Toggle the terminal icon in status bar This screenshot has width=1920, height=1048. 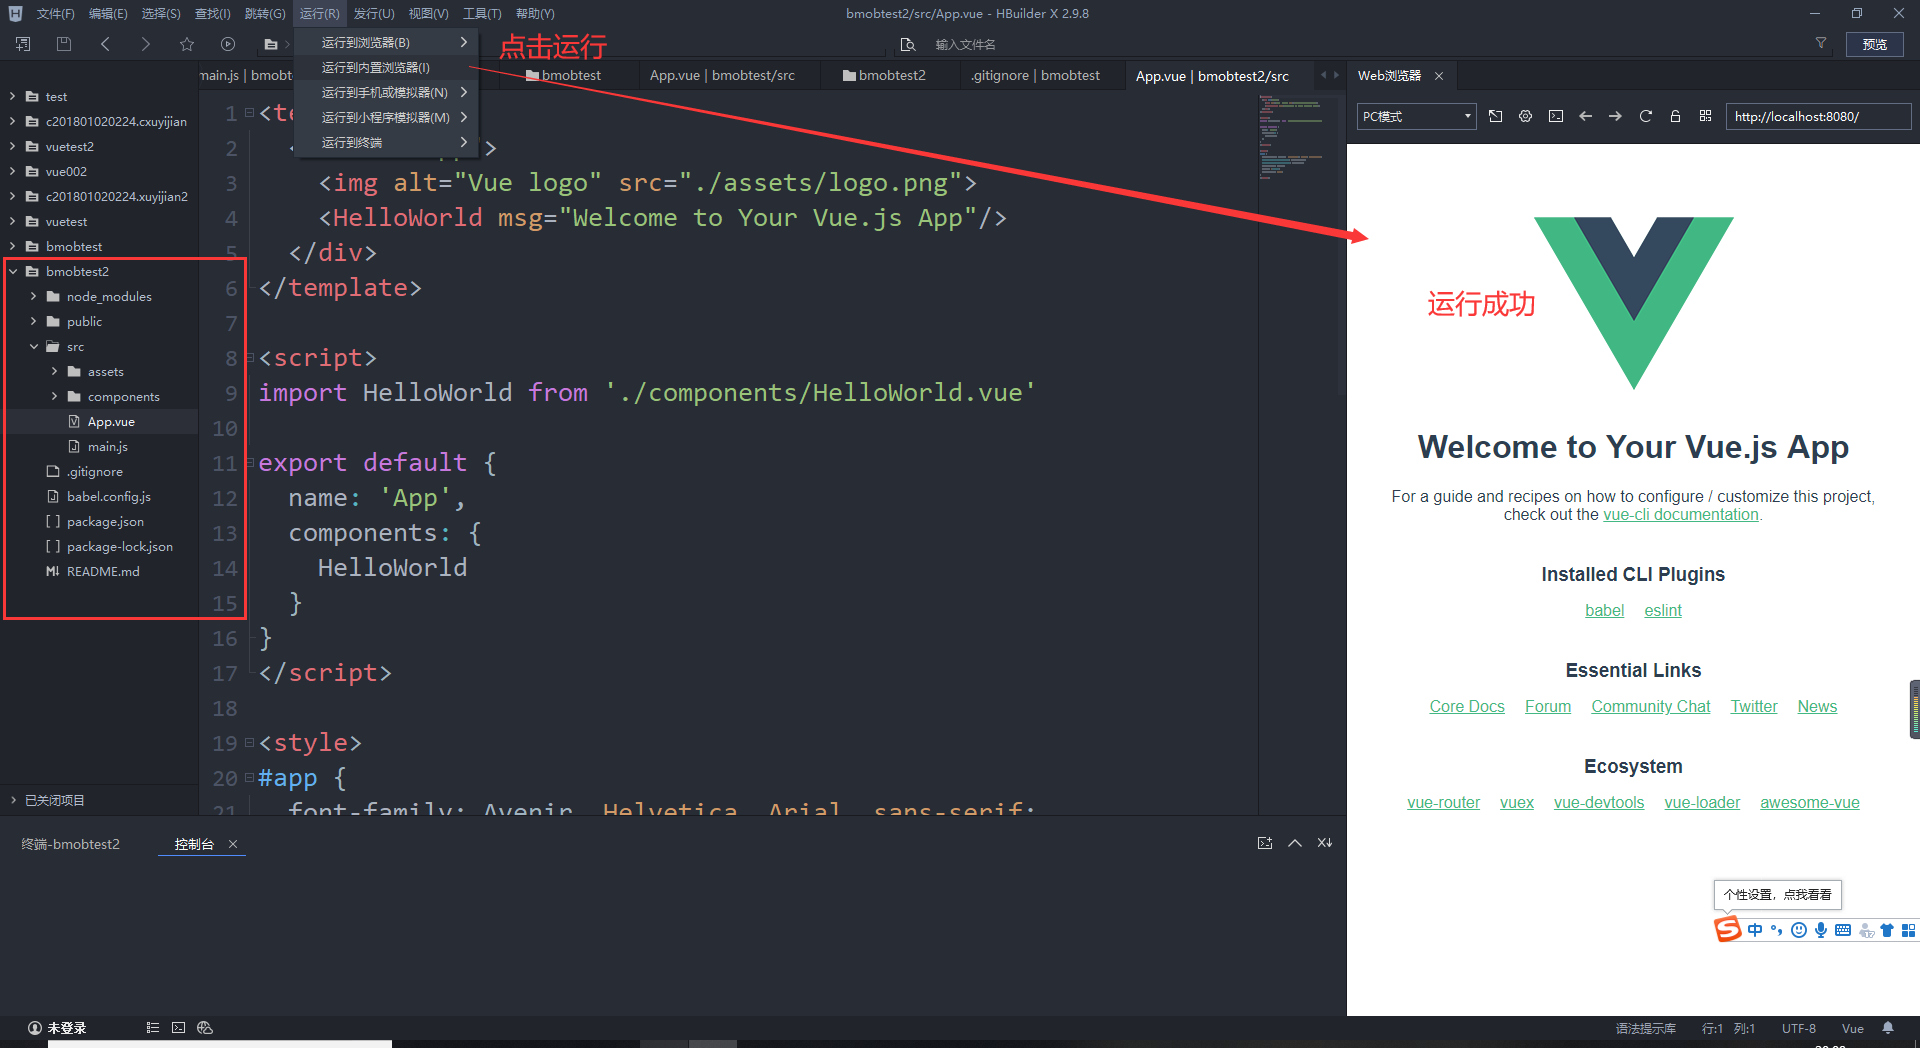click(179, 1027)
